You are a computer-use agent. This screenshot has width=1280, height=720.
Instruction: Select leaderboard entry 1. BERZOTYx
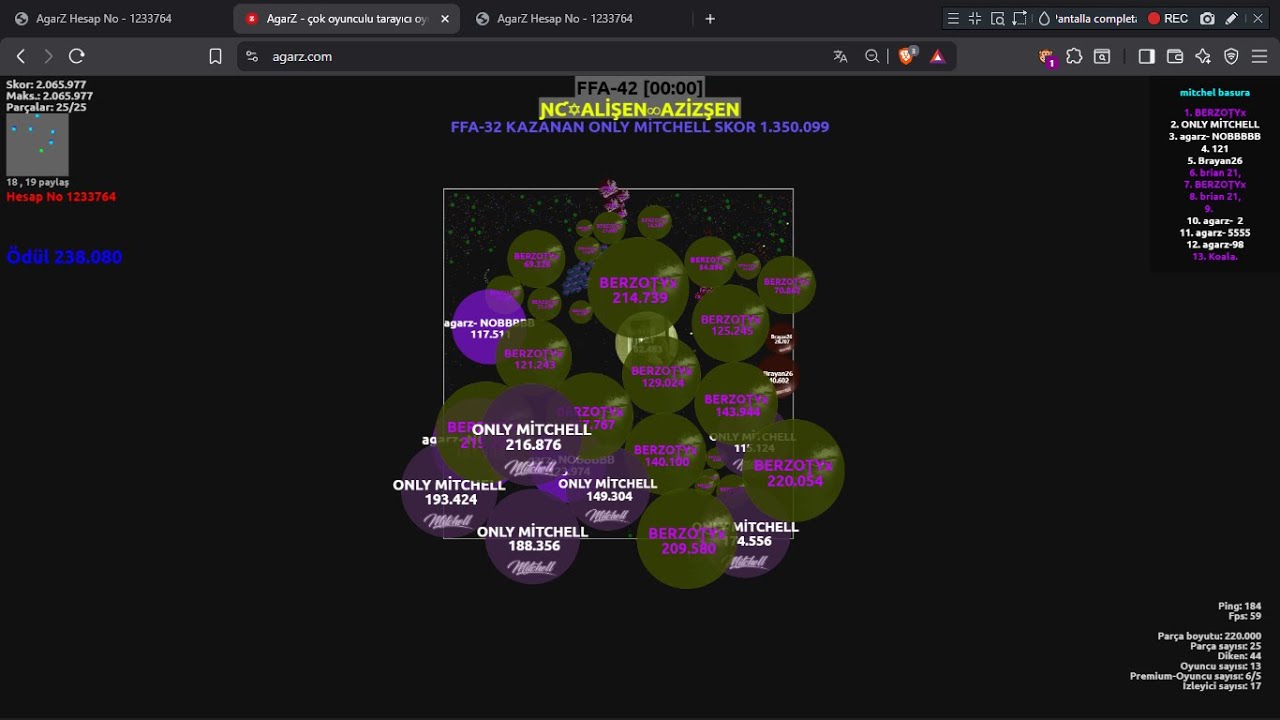coord(1215,113)
